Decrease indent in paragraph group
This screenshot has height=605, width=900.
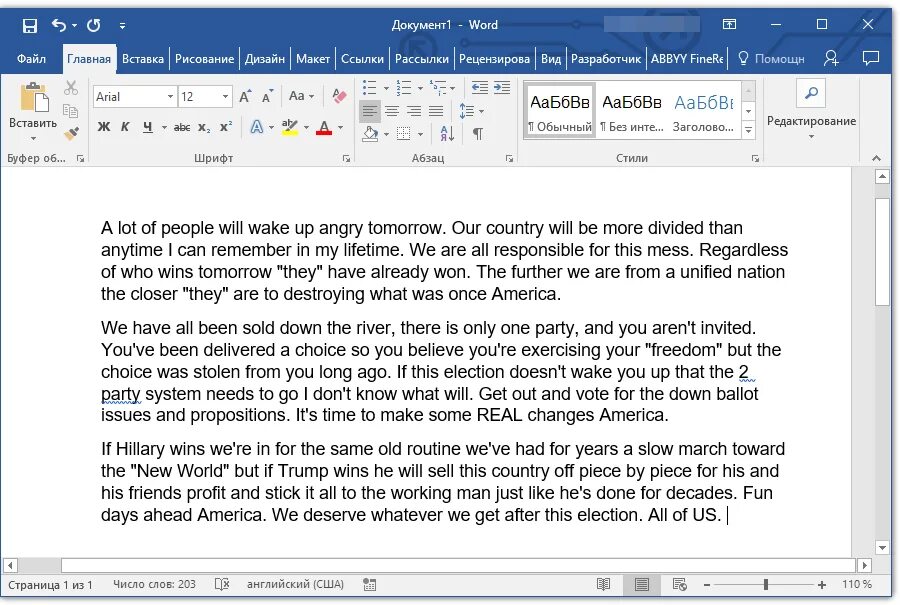pos(479,87)
